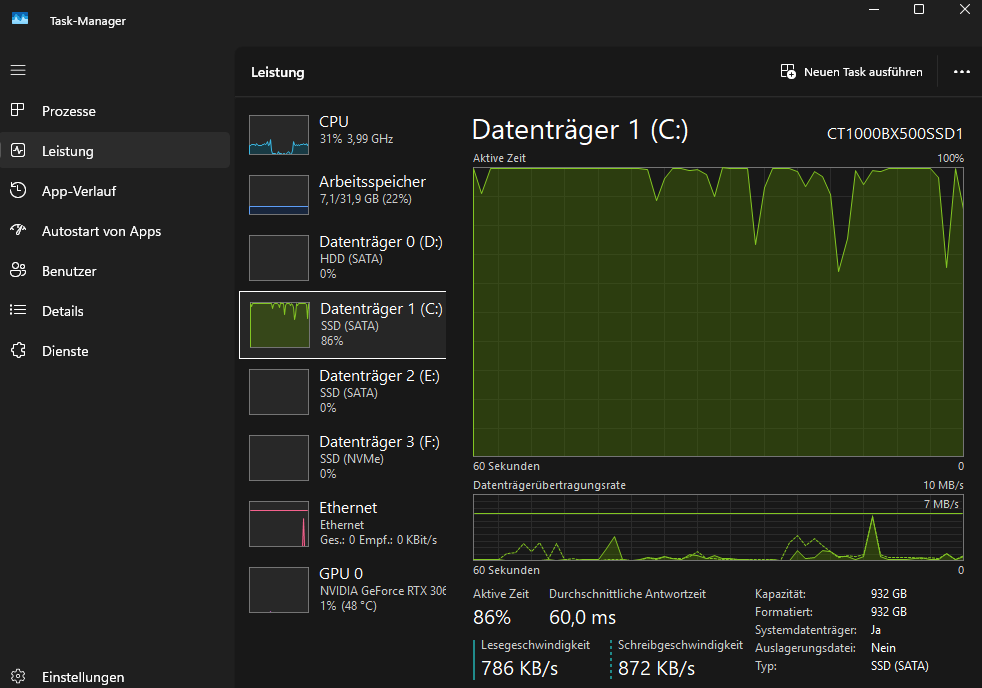Click the 872 KB/s write speed value
This screenshot has height=688, width=982.
656,669
